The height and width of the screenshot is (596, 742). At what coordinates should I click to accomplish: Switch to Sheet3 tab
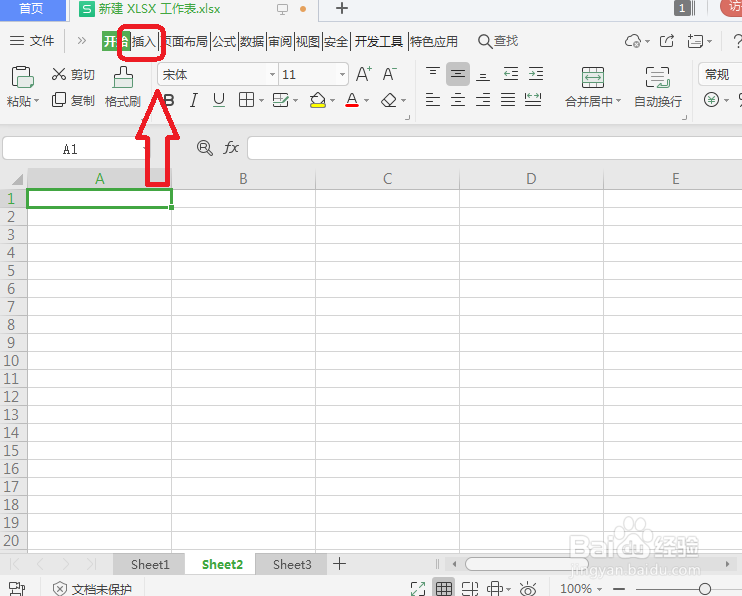(292, 564)
